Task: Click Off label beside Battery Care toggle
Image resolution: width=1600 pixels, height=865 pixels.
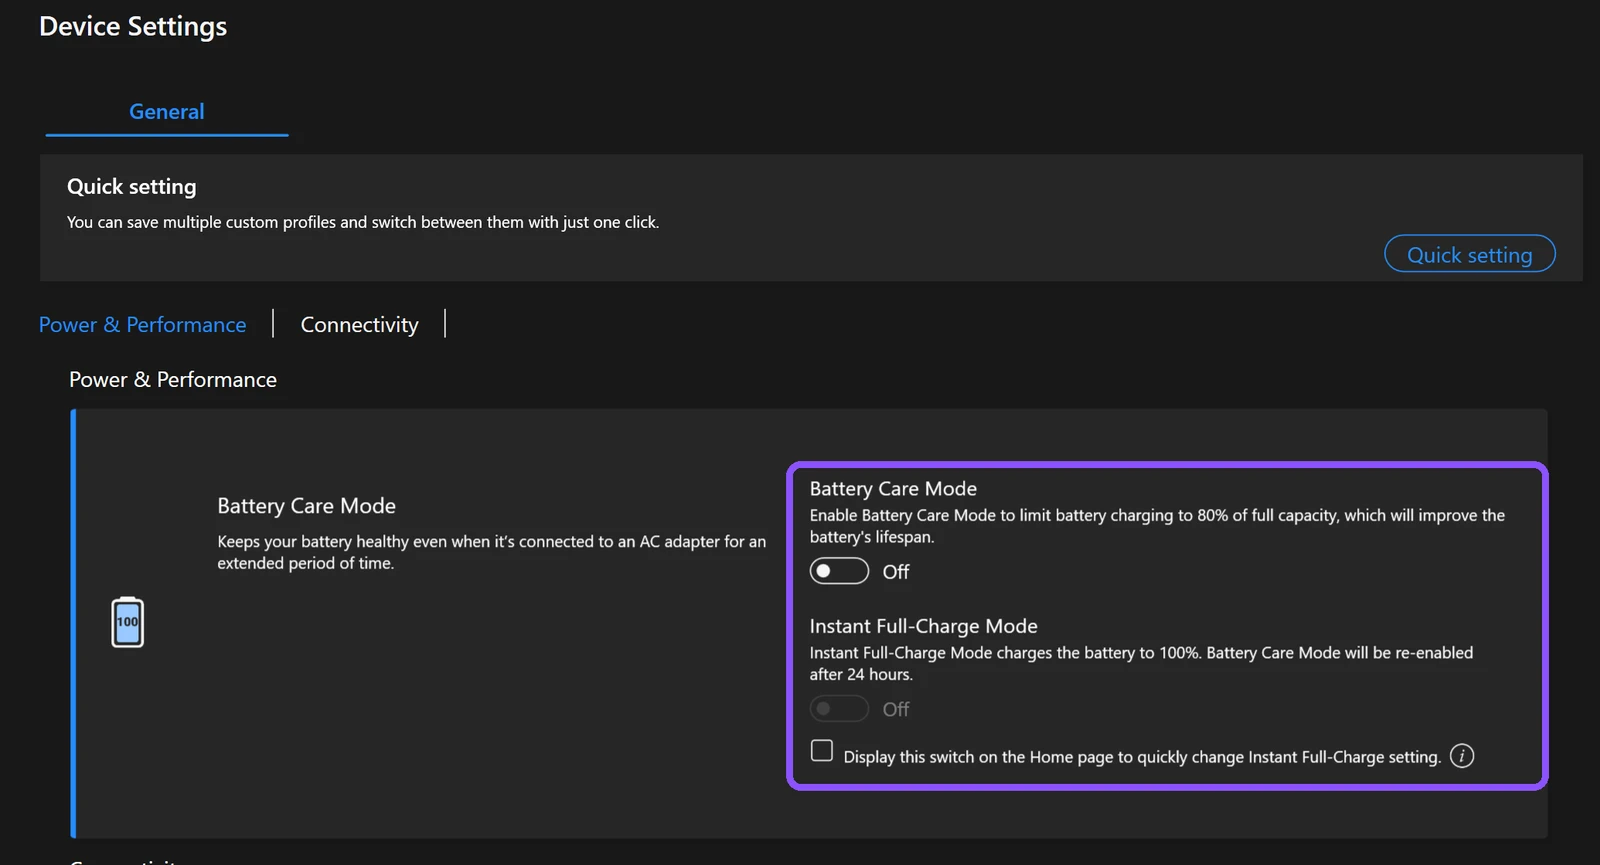Action: tap(896, 572)
